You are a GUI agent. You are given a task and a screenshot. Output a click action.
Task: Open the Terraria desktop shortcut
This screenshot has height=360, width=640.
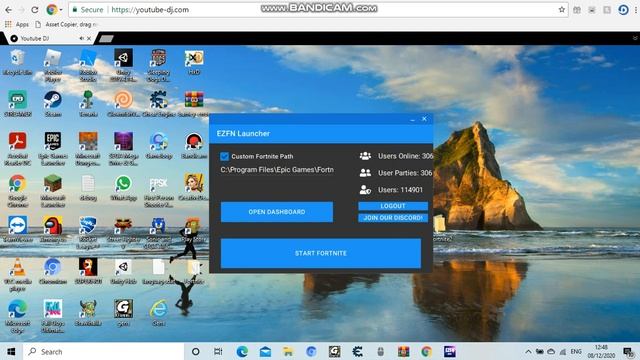click(x=88, y=104)
